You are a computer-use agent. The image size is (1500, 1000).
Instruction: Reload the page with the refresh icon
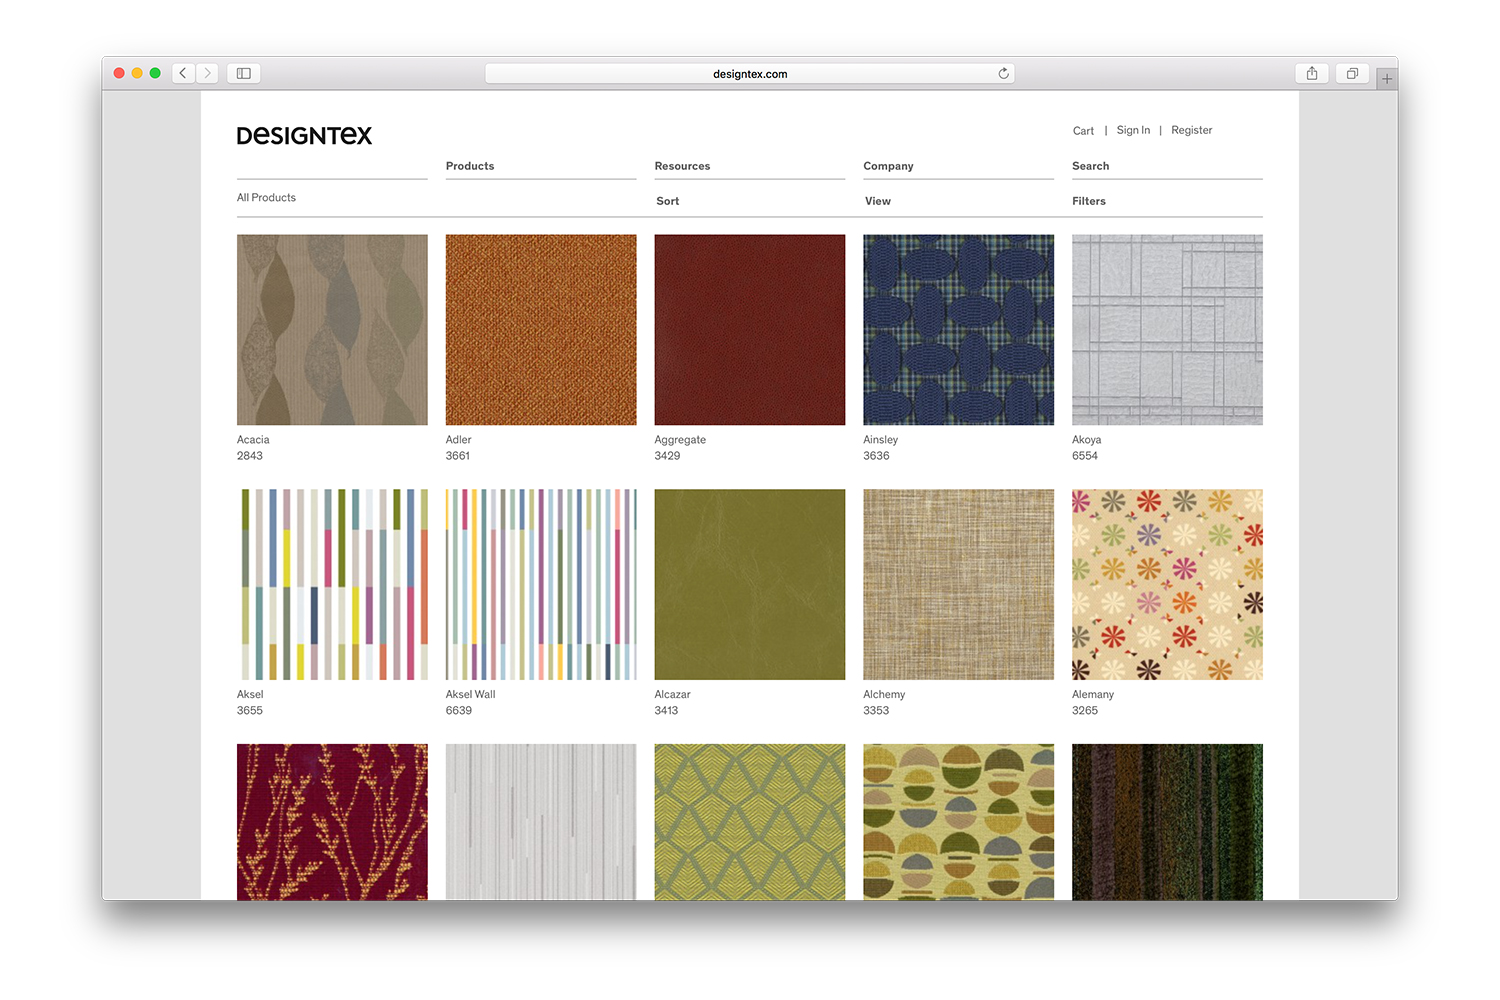point(1003,73)
